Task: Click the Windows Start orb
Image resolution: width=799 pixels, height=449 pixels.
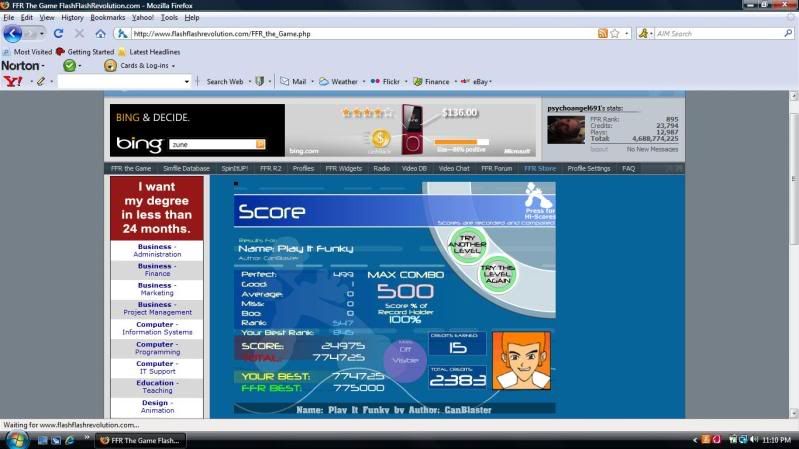Action: coord(17,439)
